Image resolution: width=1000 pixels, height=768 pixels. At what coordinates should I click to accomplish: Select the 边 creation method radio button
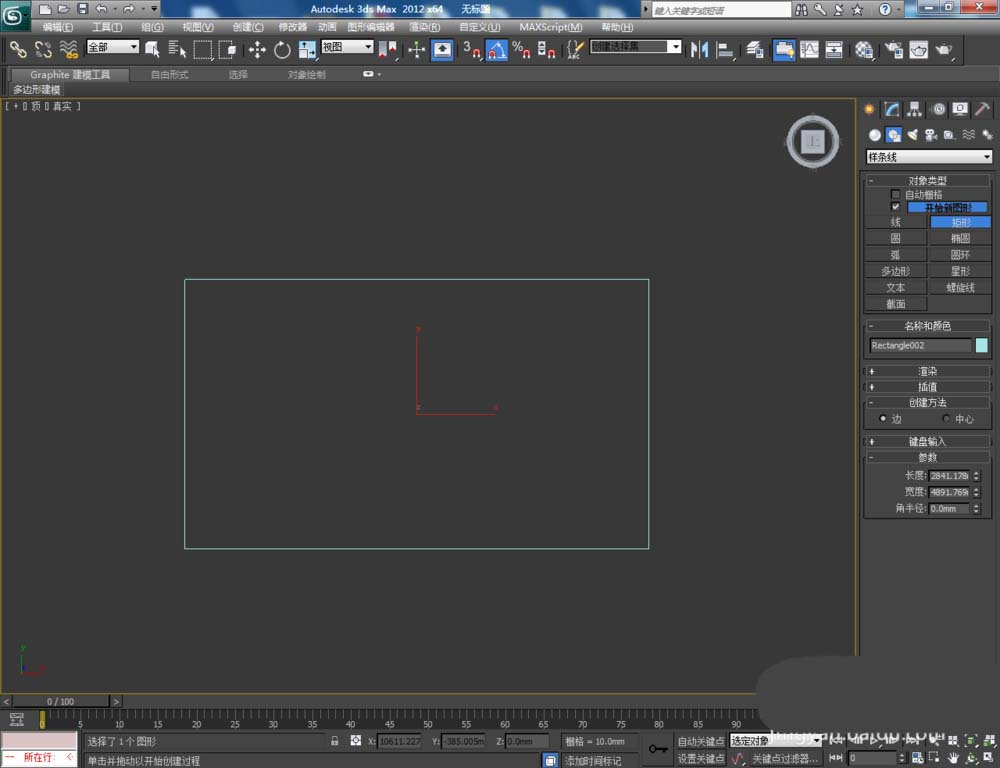pos(883,418)
